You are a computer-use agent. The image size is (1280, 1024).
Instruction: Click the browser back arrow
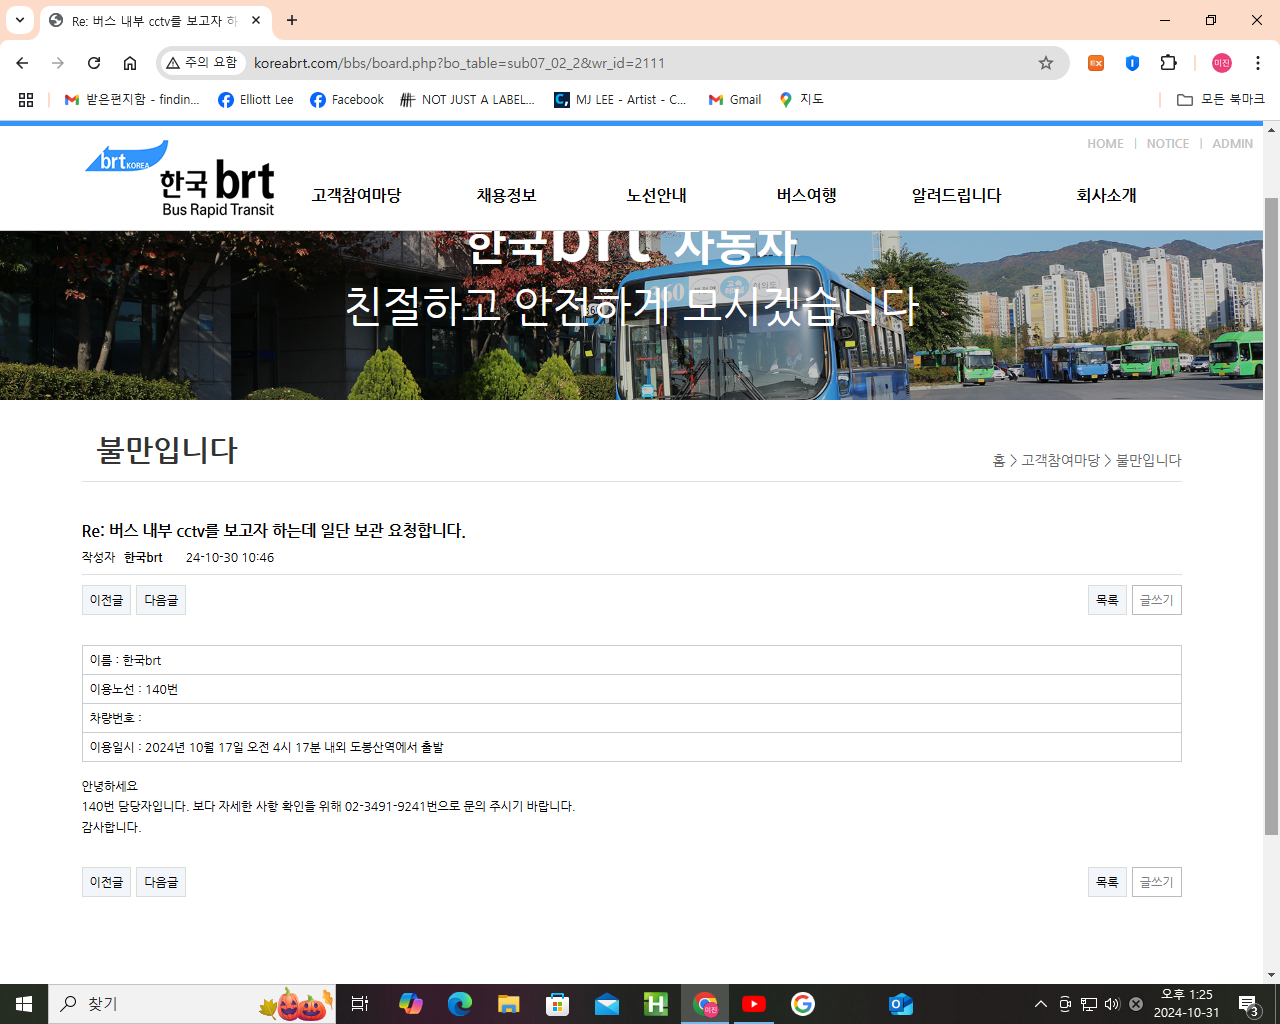point(21,62)
